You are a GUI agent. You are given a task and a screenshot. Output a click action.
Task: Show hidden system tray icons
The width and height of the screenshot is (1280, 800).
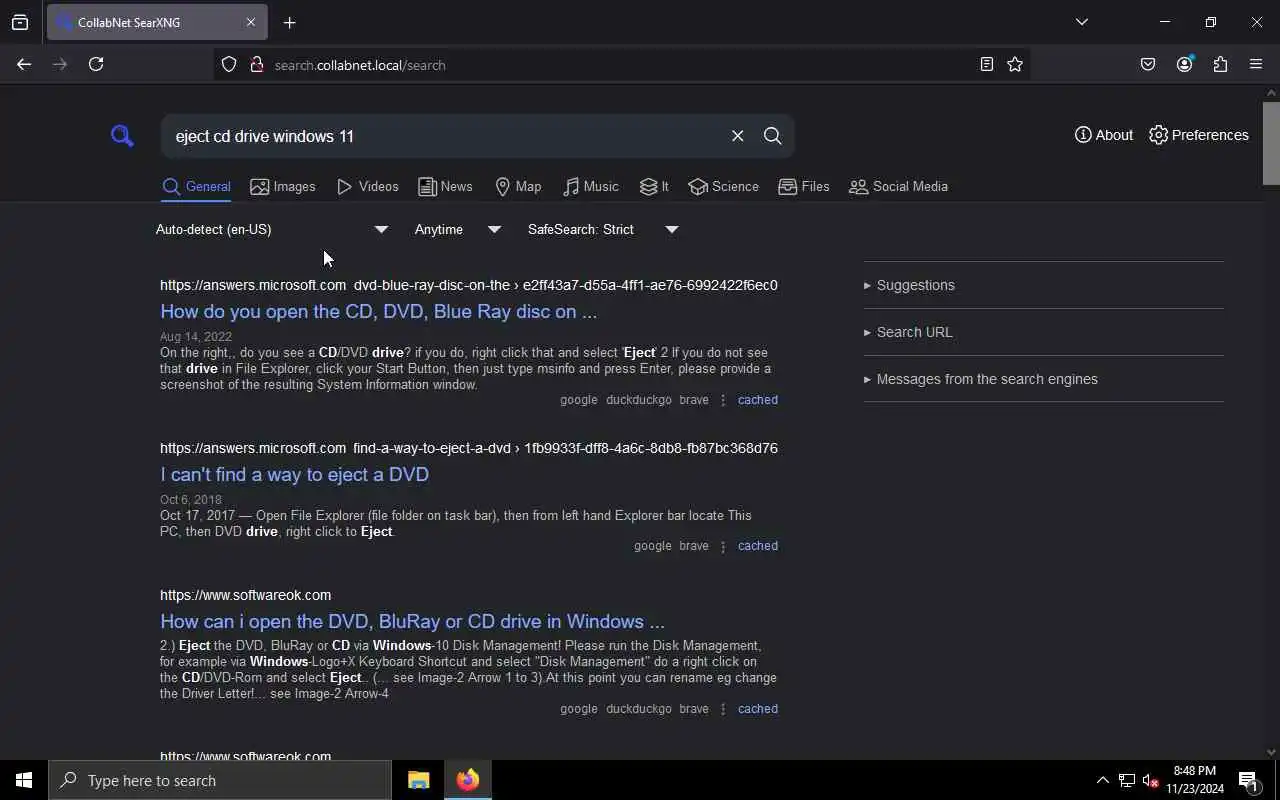(x=1102, y=780)
